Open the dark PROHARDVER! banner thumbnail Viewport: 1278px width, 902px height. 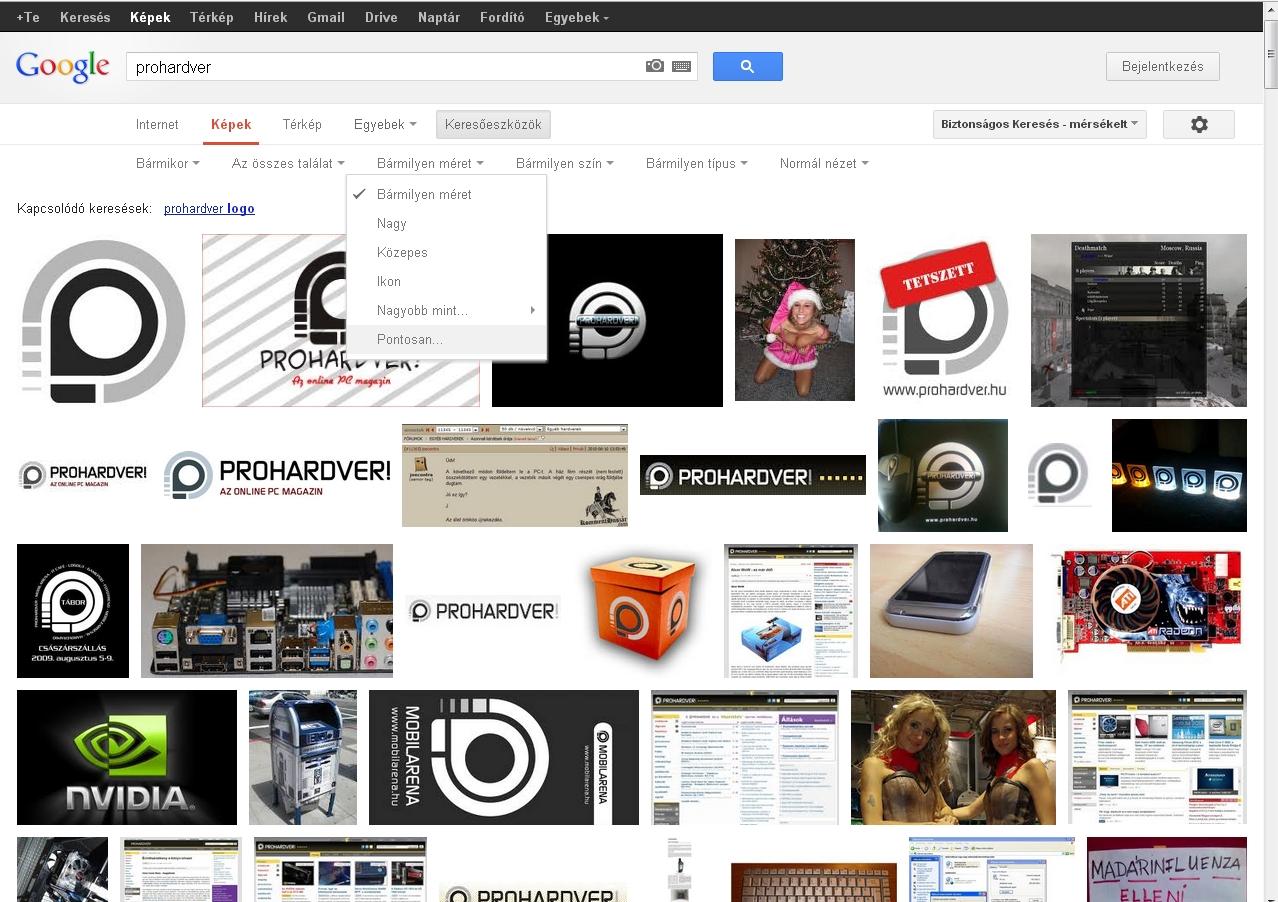pyautogui.click(x=753, y=475)
